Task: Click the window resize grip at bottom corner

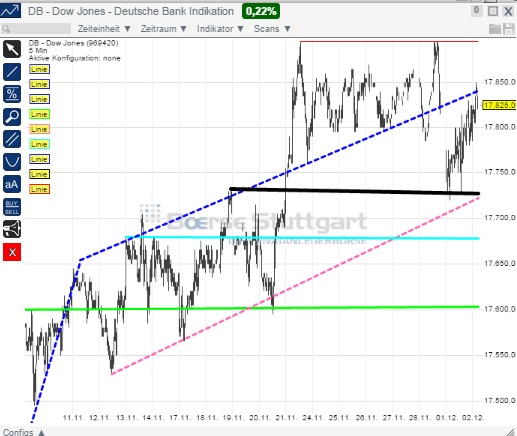Action: [510, 432]
